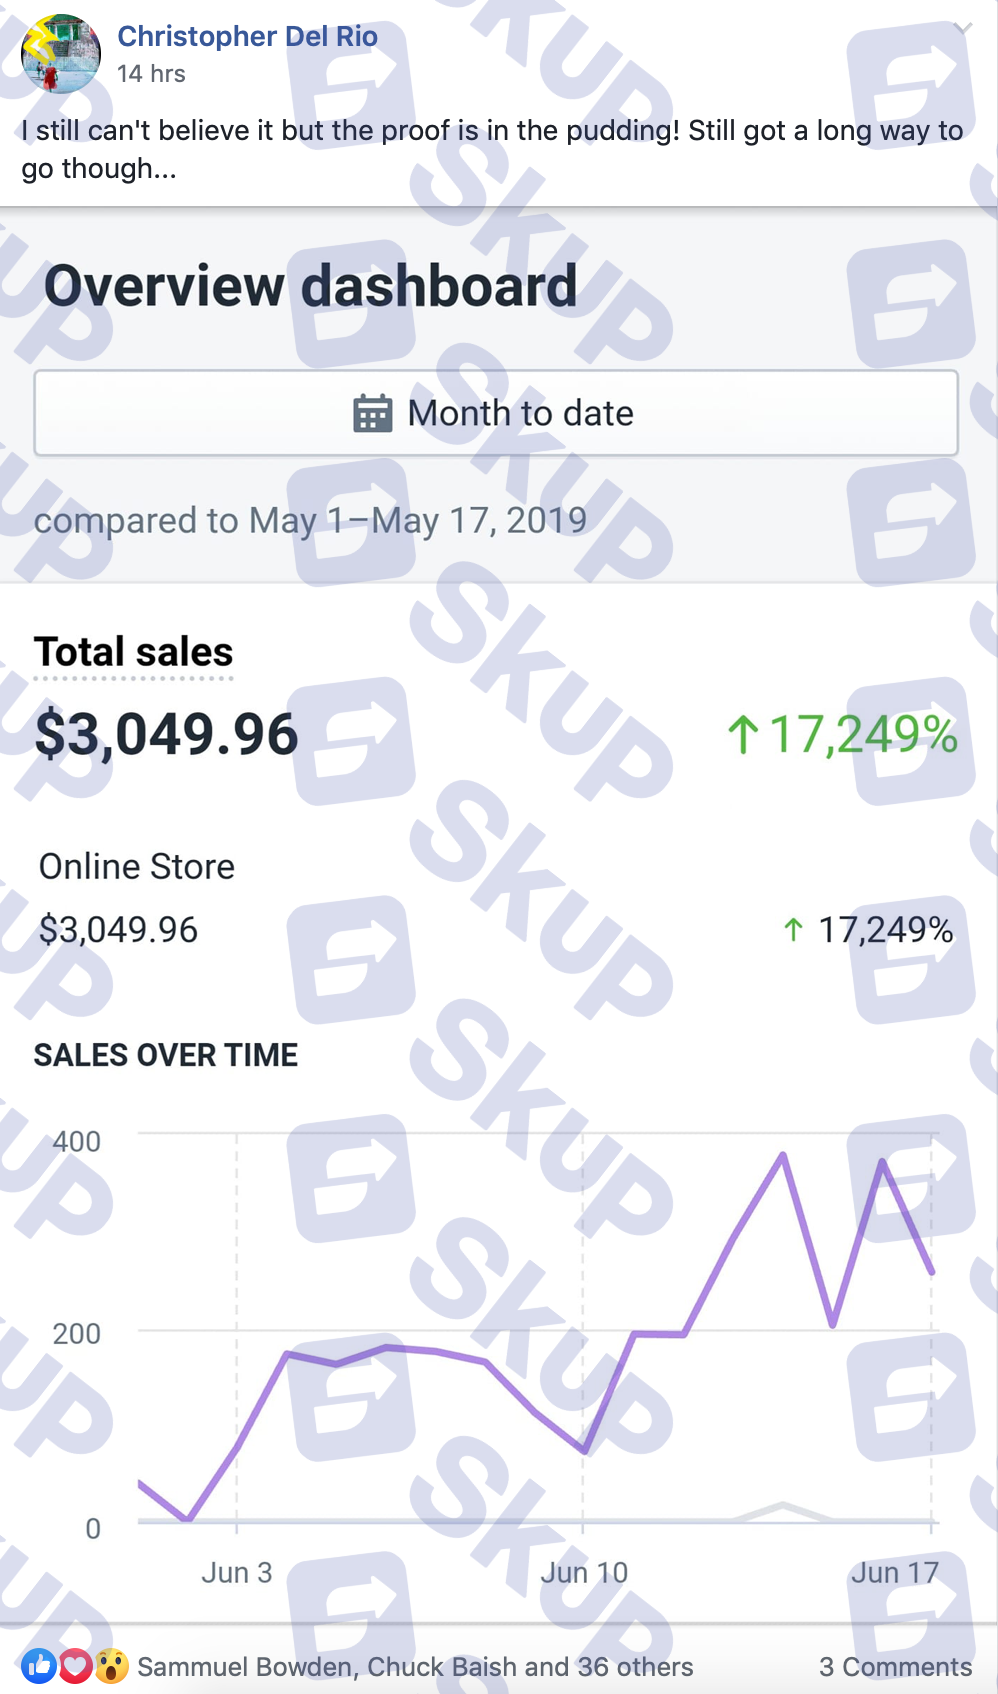Image resolution: width=998 pixels, height=1694 pixels.
Task: Click the red Love reaction icon
Action: (x=75, y=1666)
